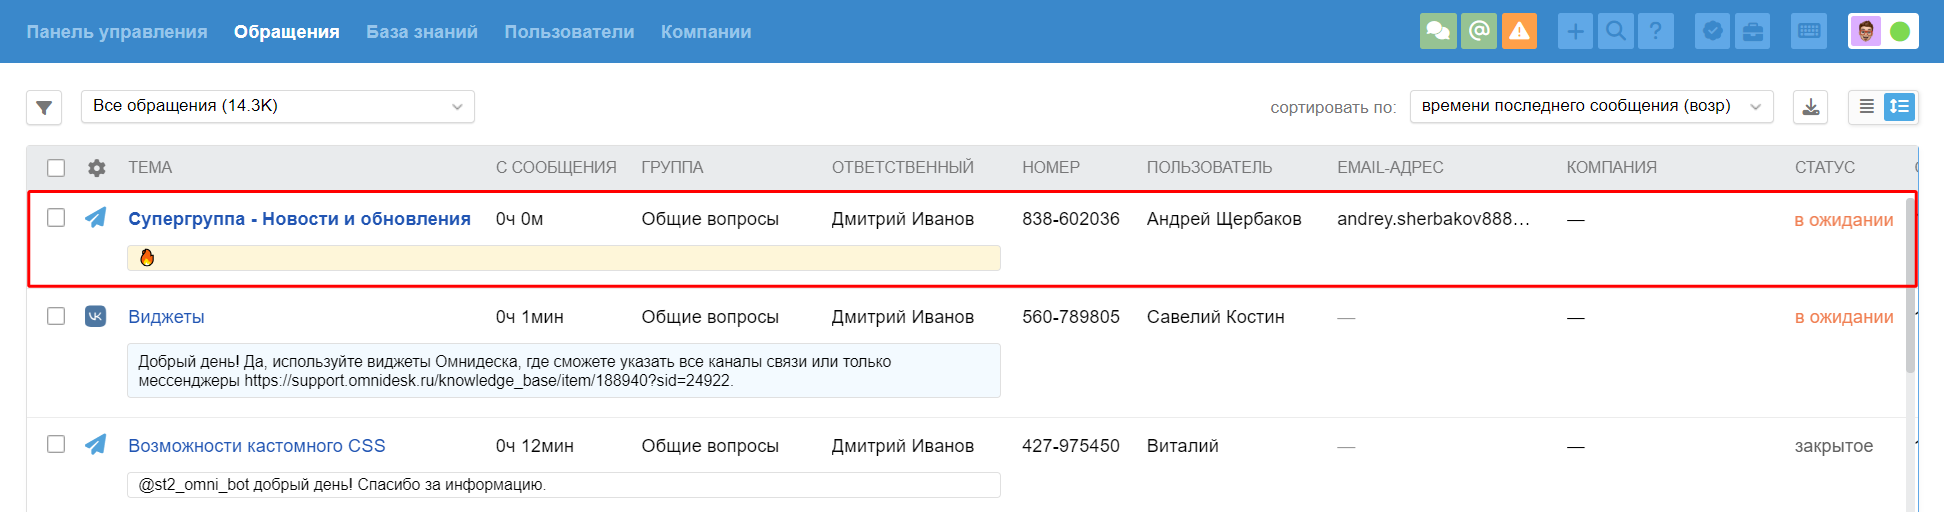Viewport: 1944px width, 512px height.
Task: Click ticket number 560-789805
Action: [1071, 317]
